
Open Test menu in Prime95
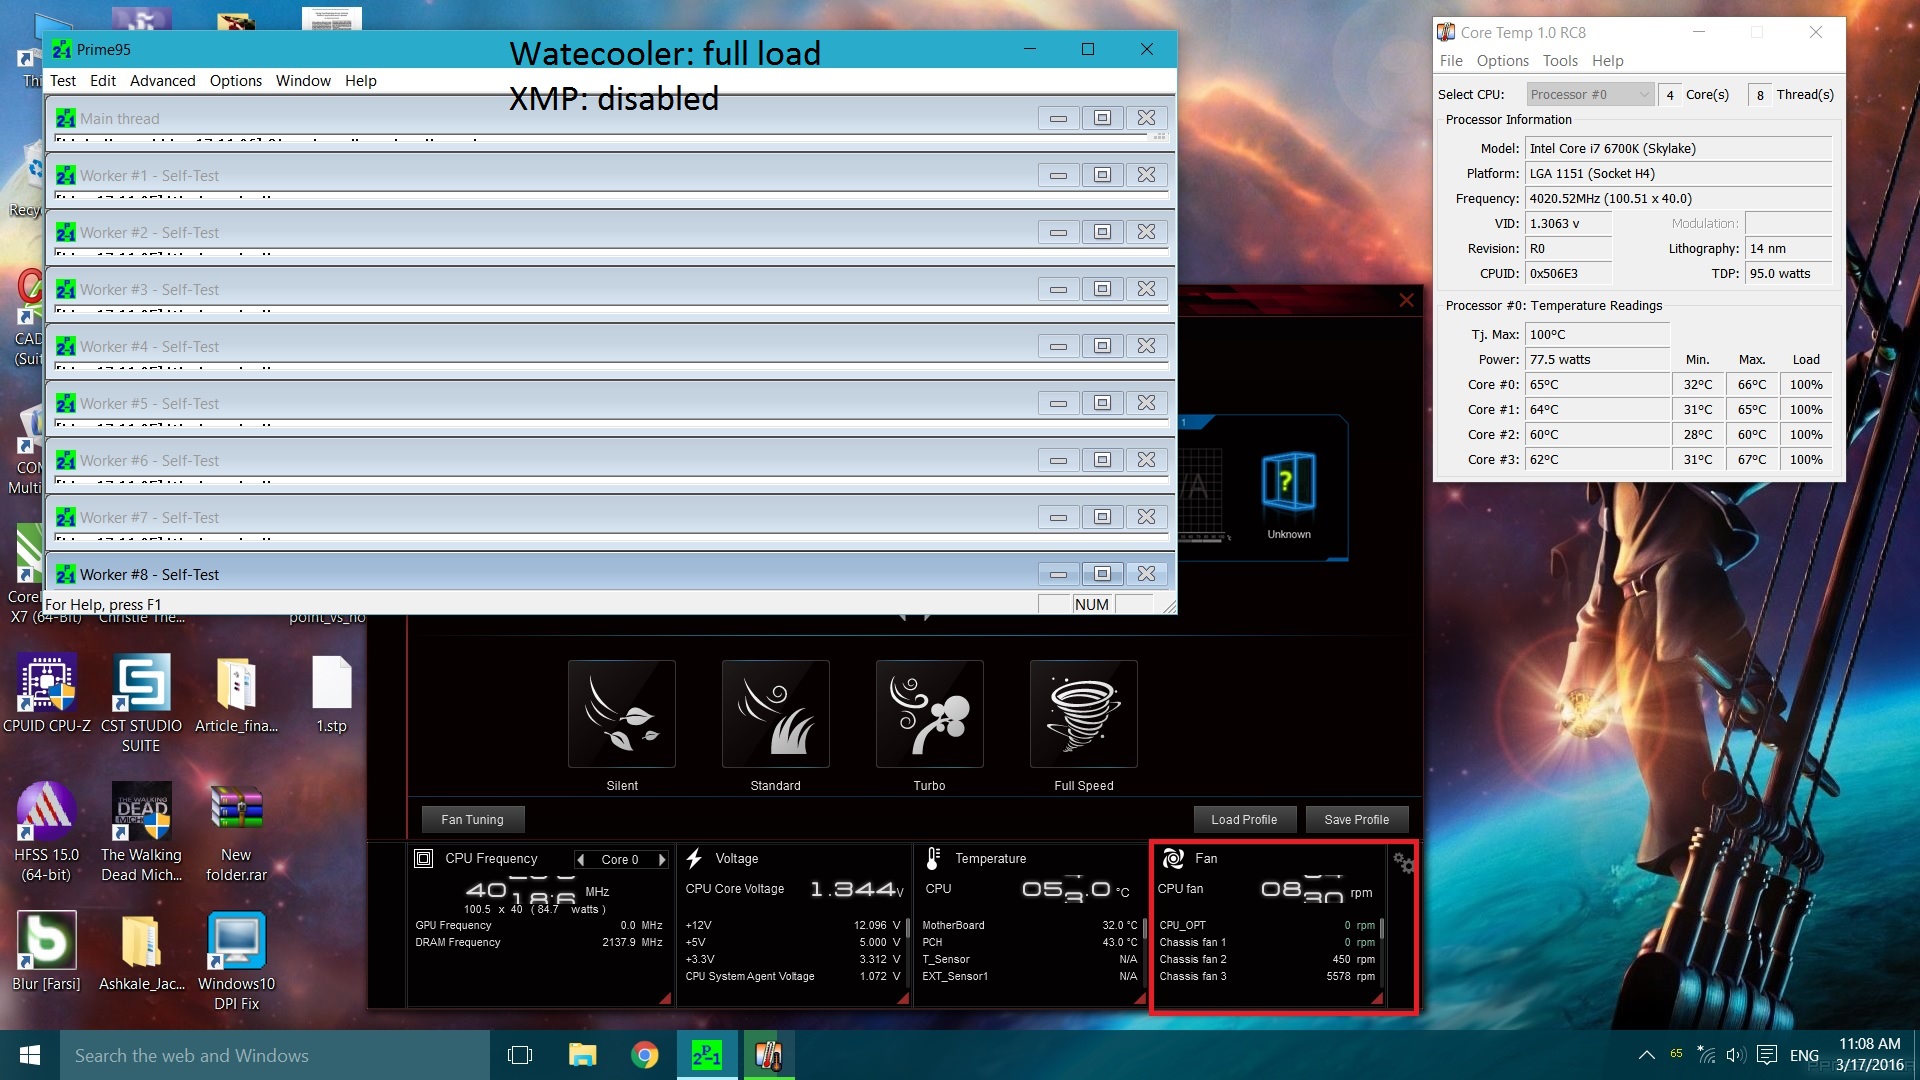(x=63, y=81)
